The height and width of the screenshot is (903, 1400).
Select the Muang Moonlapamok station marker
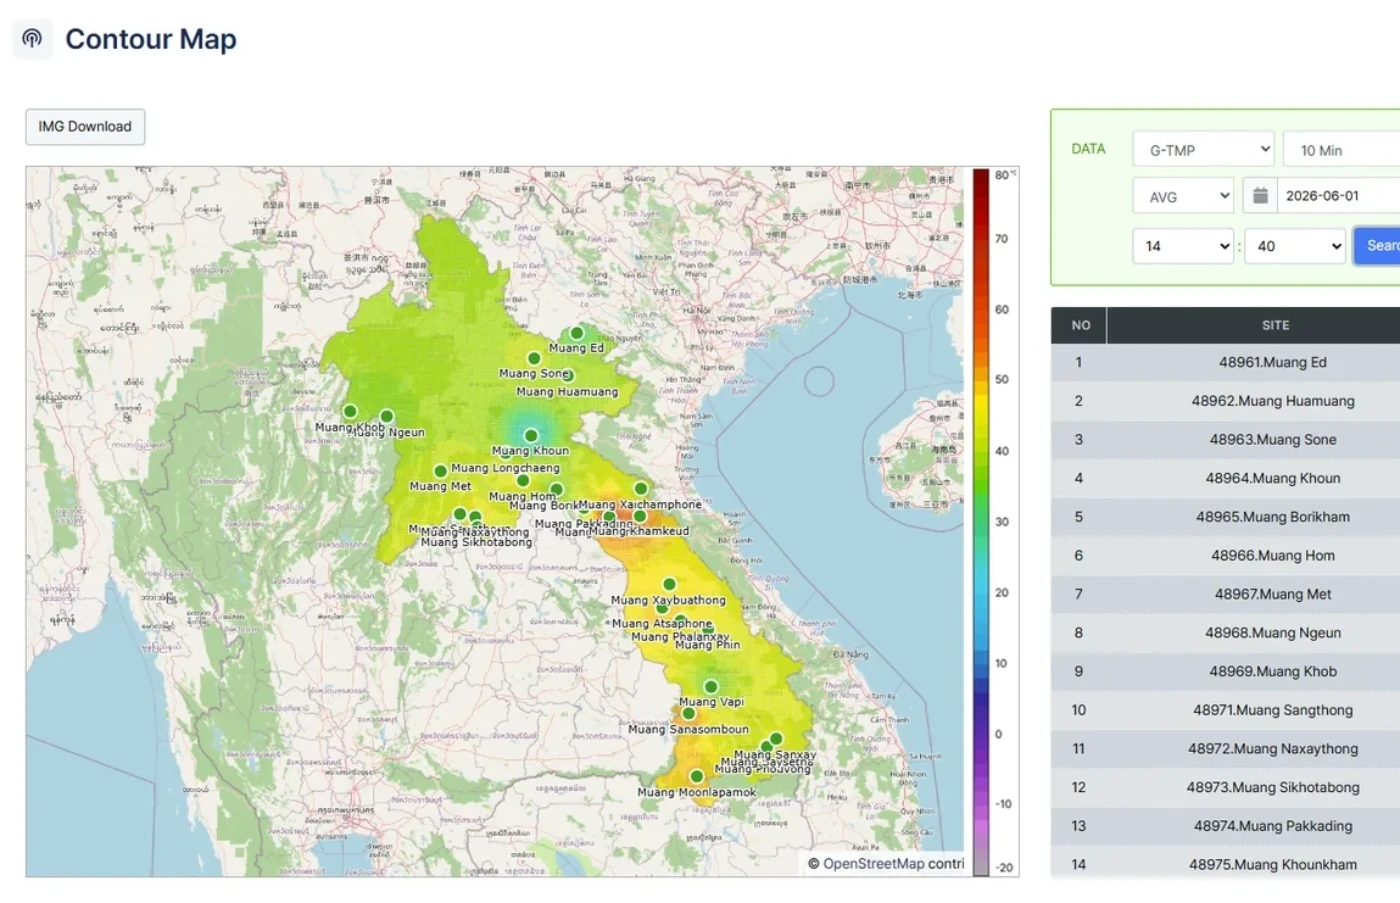coord(697,777)
